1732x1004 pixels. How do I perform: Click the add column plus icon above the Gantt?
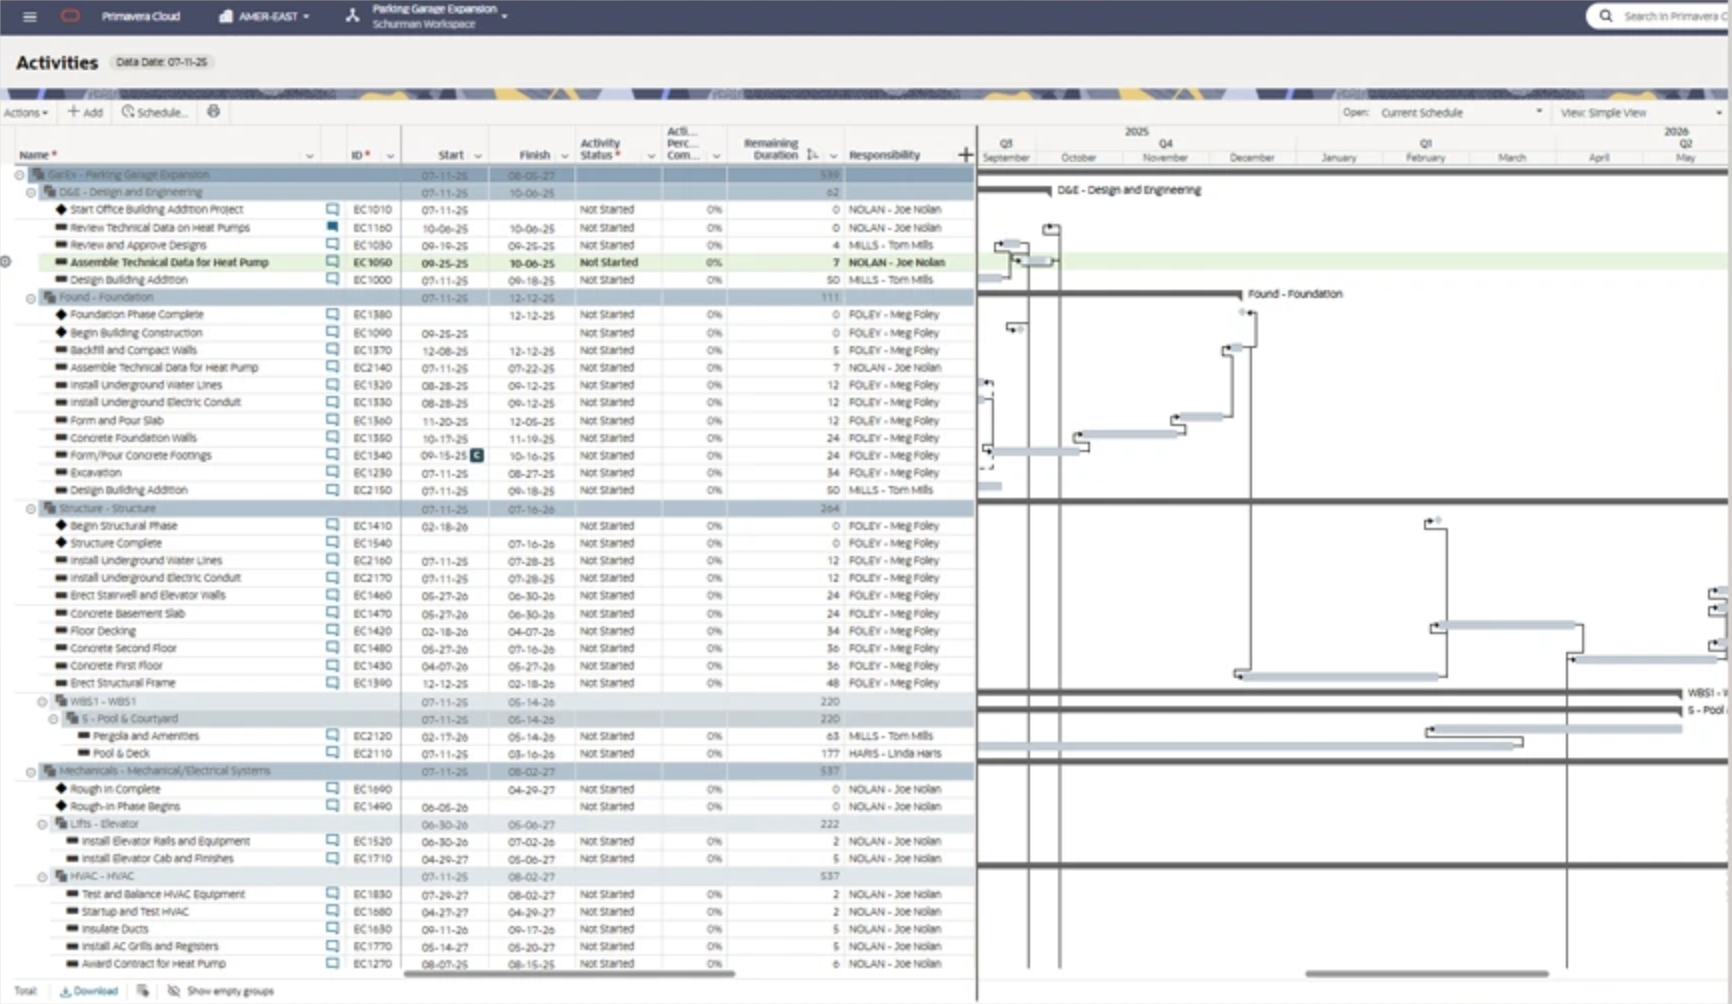coord(964,154)
